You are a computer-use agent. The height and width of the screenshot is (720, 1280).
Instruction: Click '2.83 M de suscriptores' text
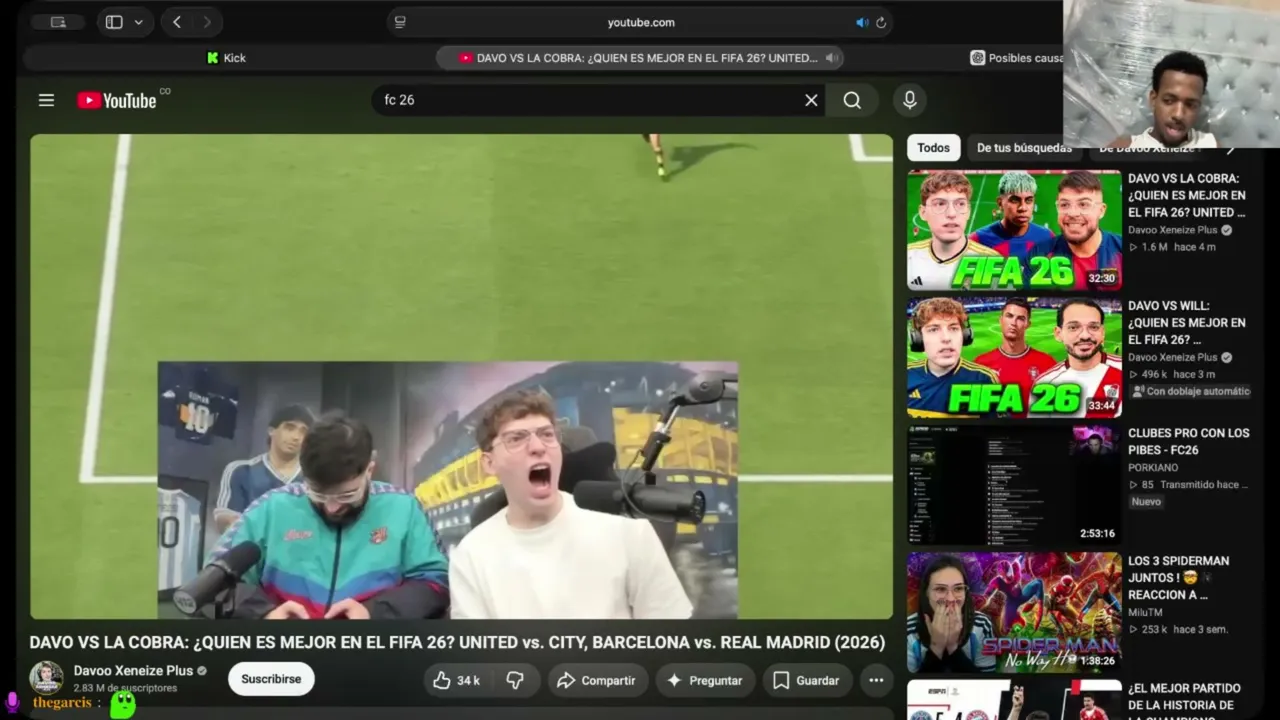point(125,688)
